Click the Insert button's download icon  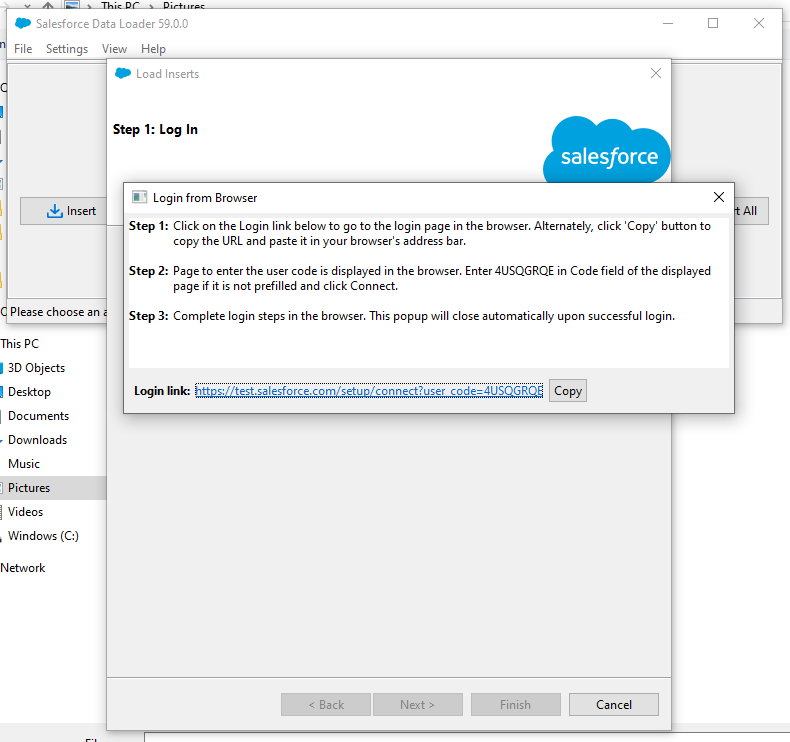tap(55, 211)
